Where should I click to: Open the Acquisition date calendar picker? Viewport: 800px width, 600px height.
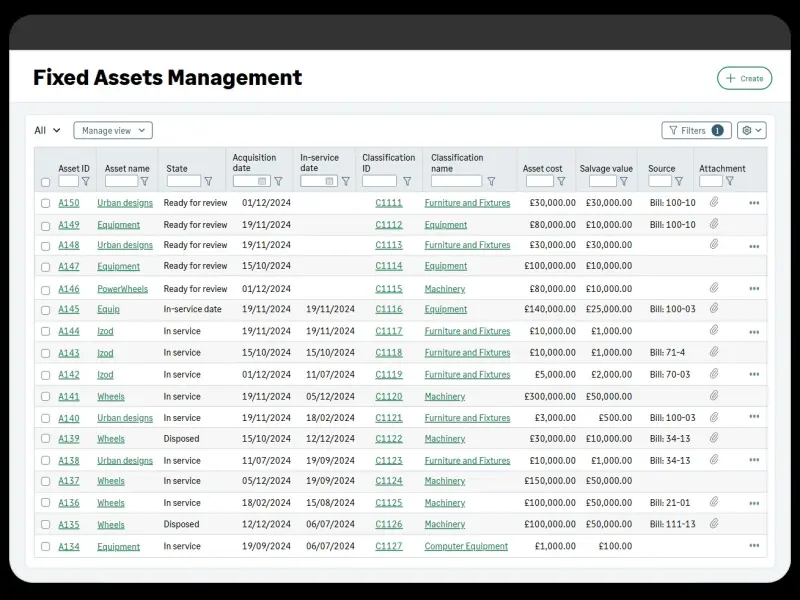point(263,182)
